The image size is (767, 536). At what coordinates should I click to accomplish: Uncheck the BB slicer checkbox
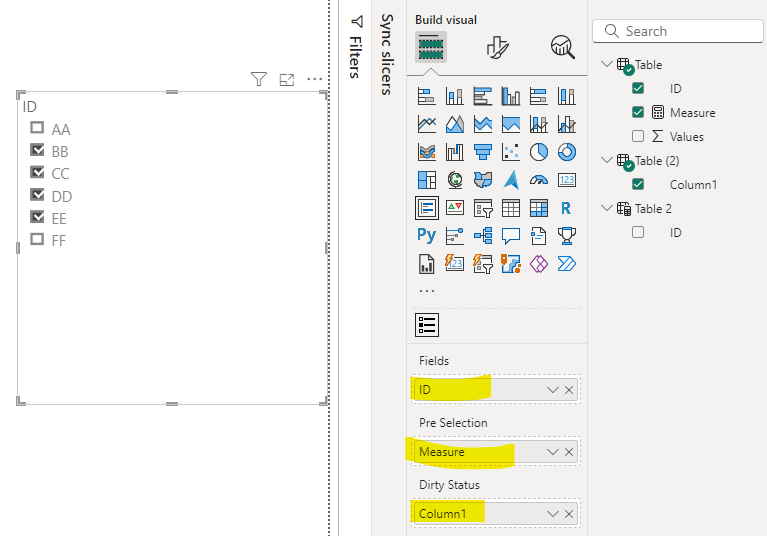click(x=37, y=150)
